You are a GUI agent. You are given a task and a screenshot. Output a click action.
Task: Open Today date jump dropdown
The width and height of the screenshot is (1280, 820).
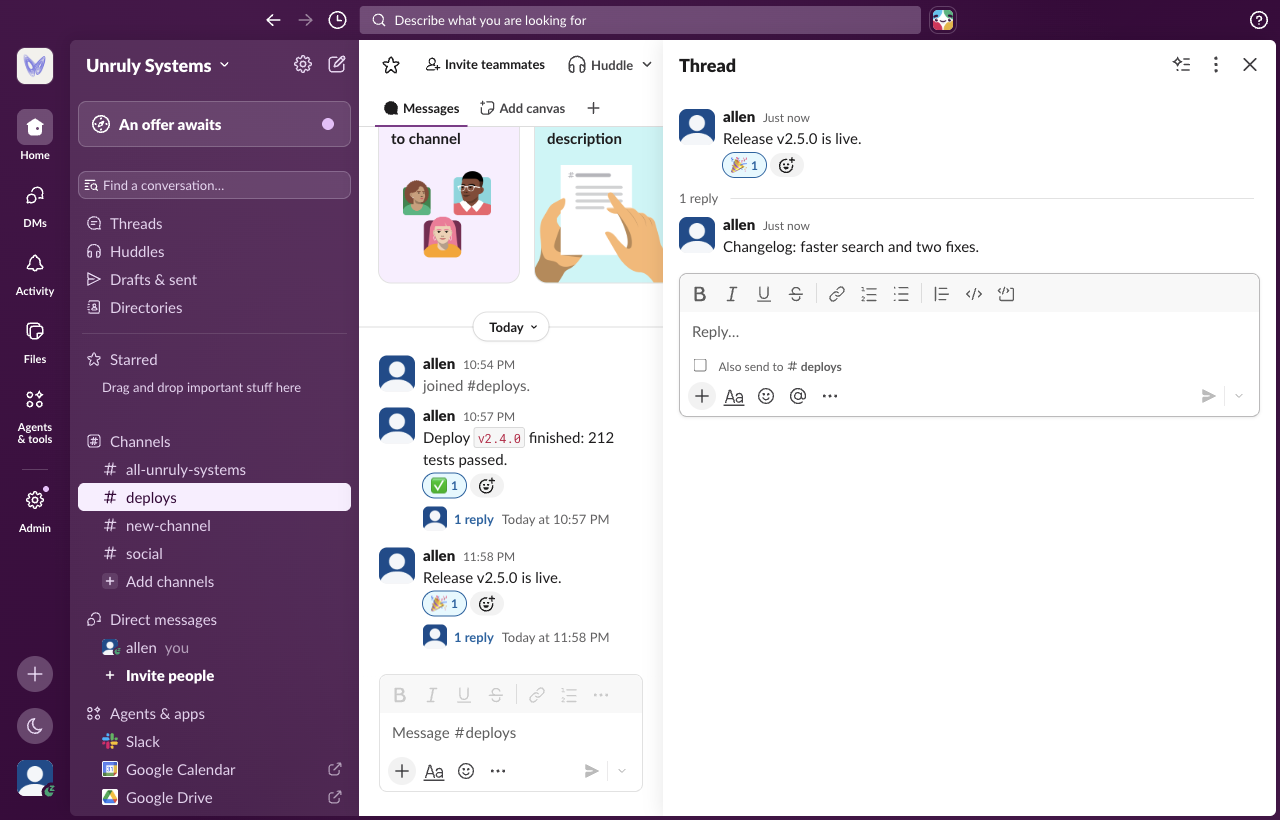tap(511, 327)
